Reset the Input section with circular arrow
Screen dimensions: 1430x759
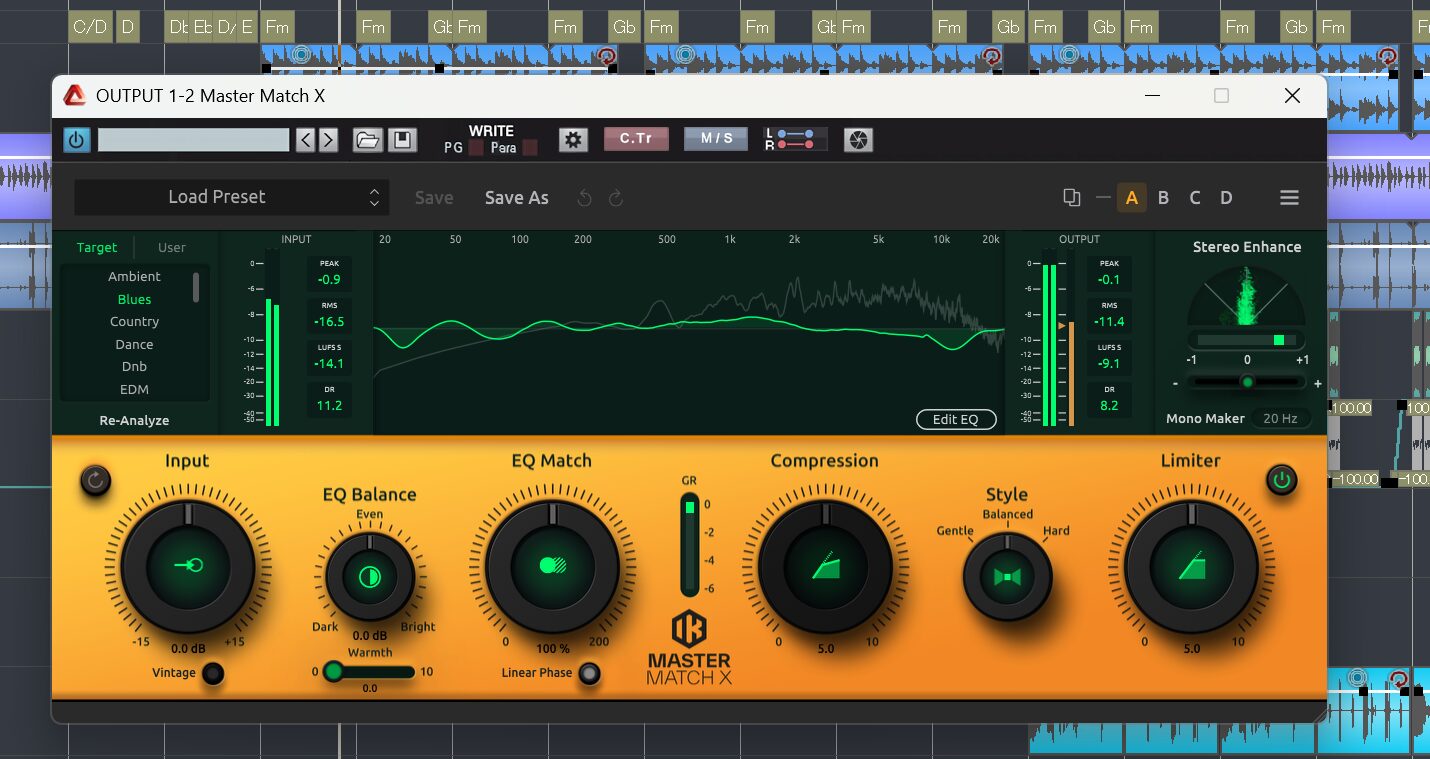click(x=95, y=481)
